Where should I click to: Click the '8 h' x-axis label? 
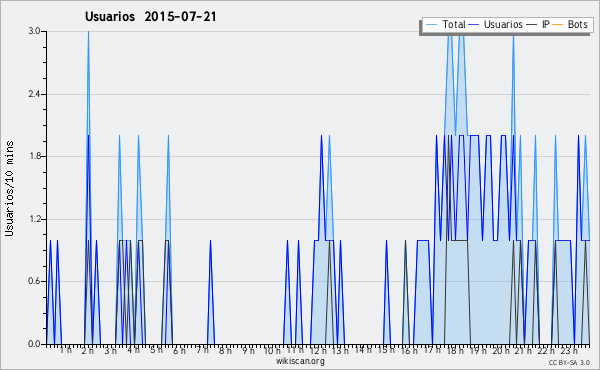(225, 351)
